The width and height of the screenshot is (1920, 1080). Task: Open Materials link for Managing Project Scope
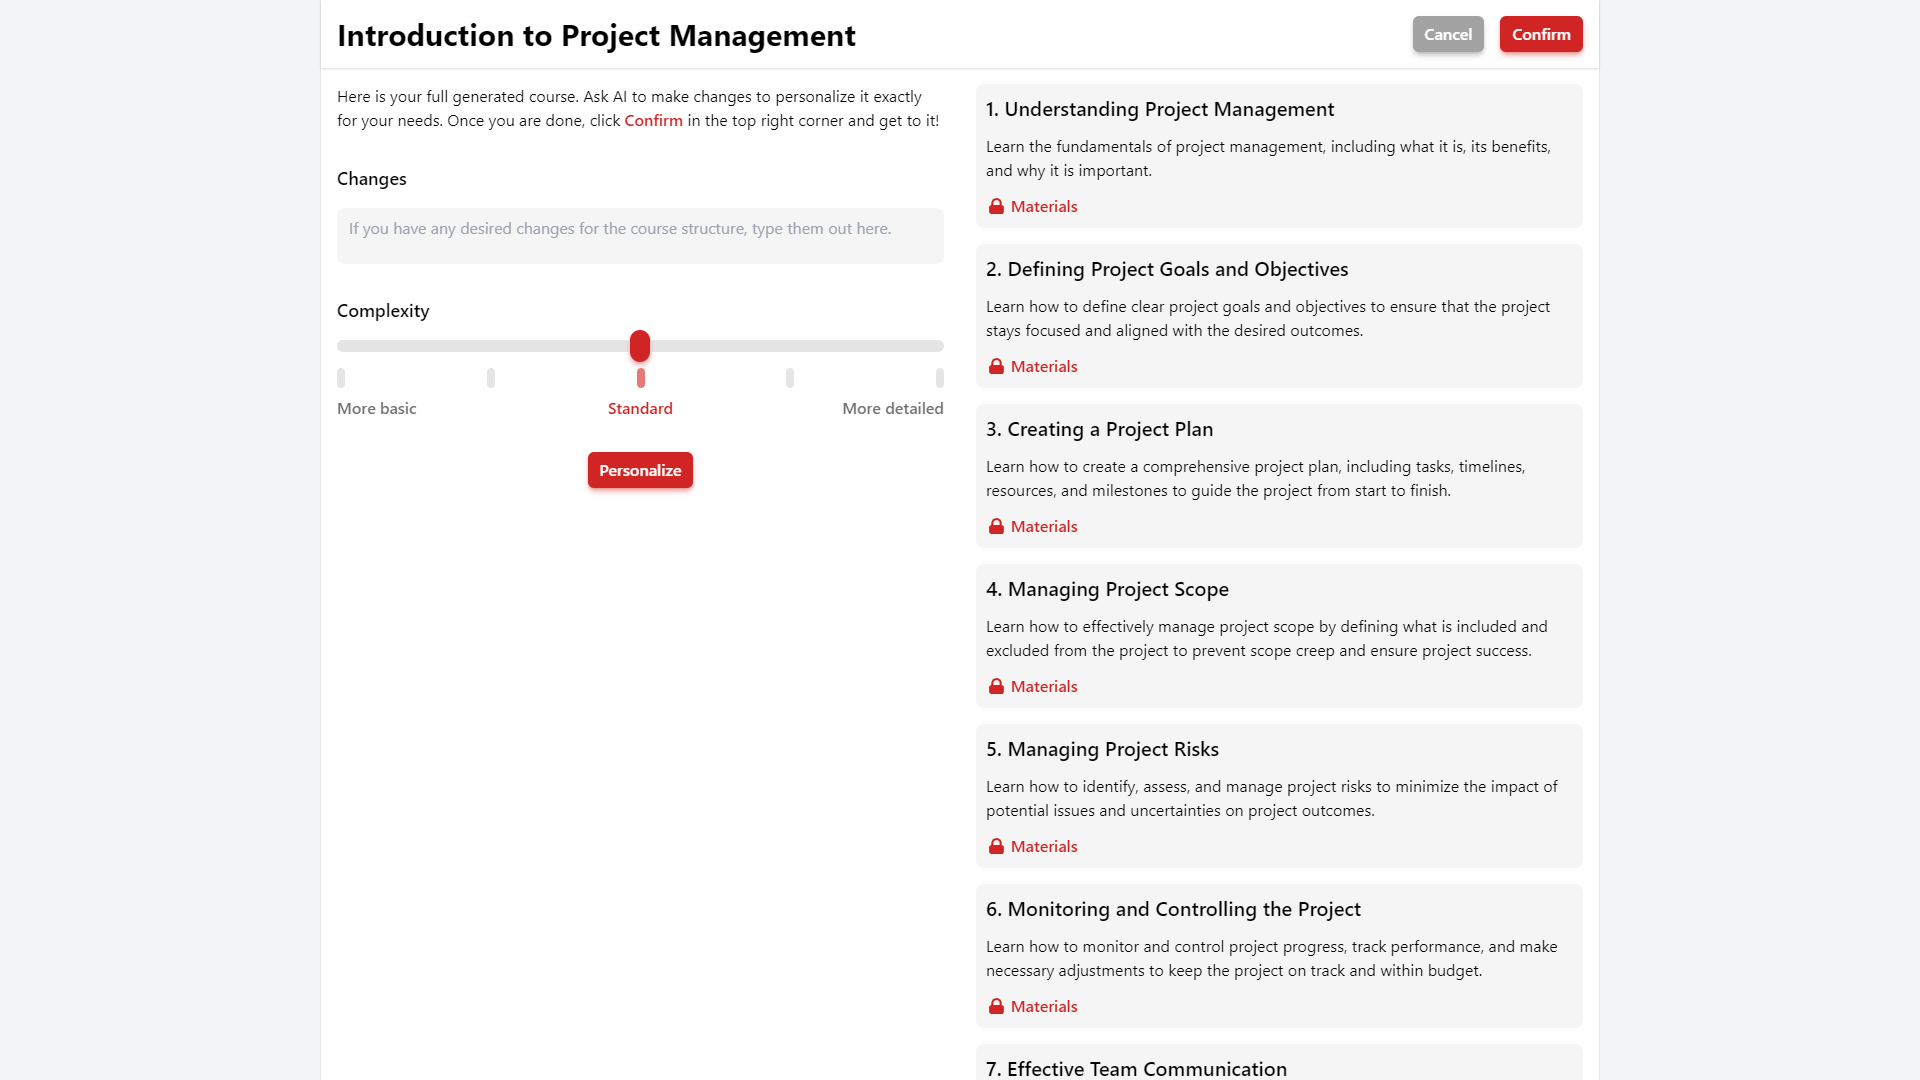click(1043, 687)
